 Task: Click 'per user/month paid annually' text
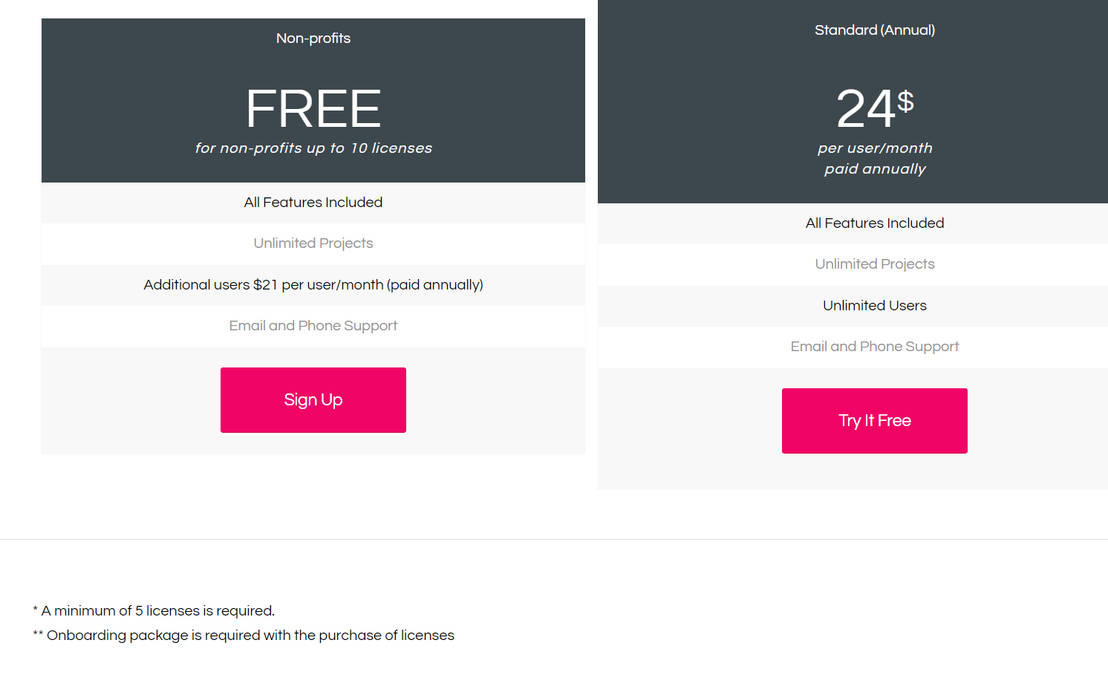[874, 158]
